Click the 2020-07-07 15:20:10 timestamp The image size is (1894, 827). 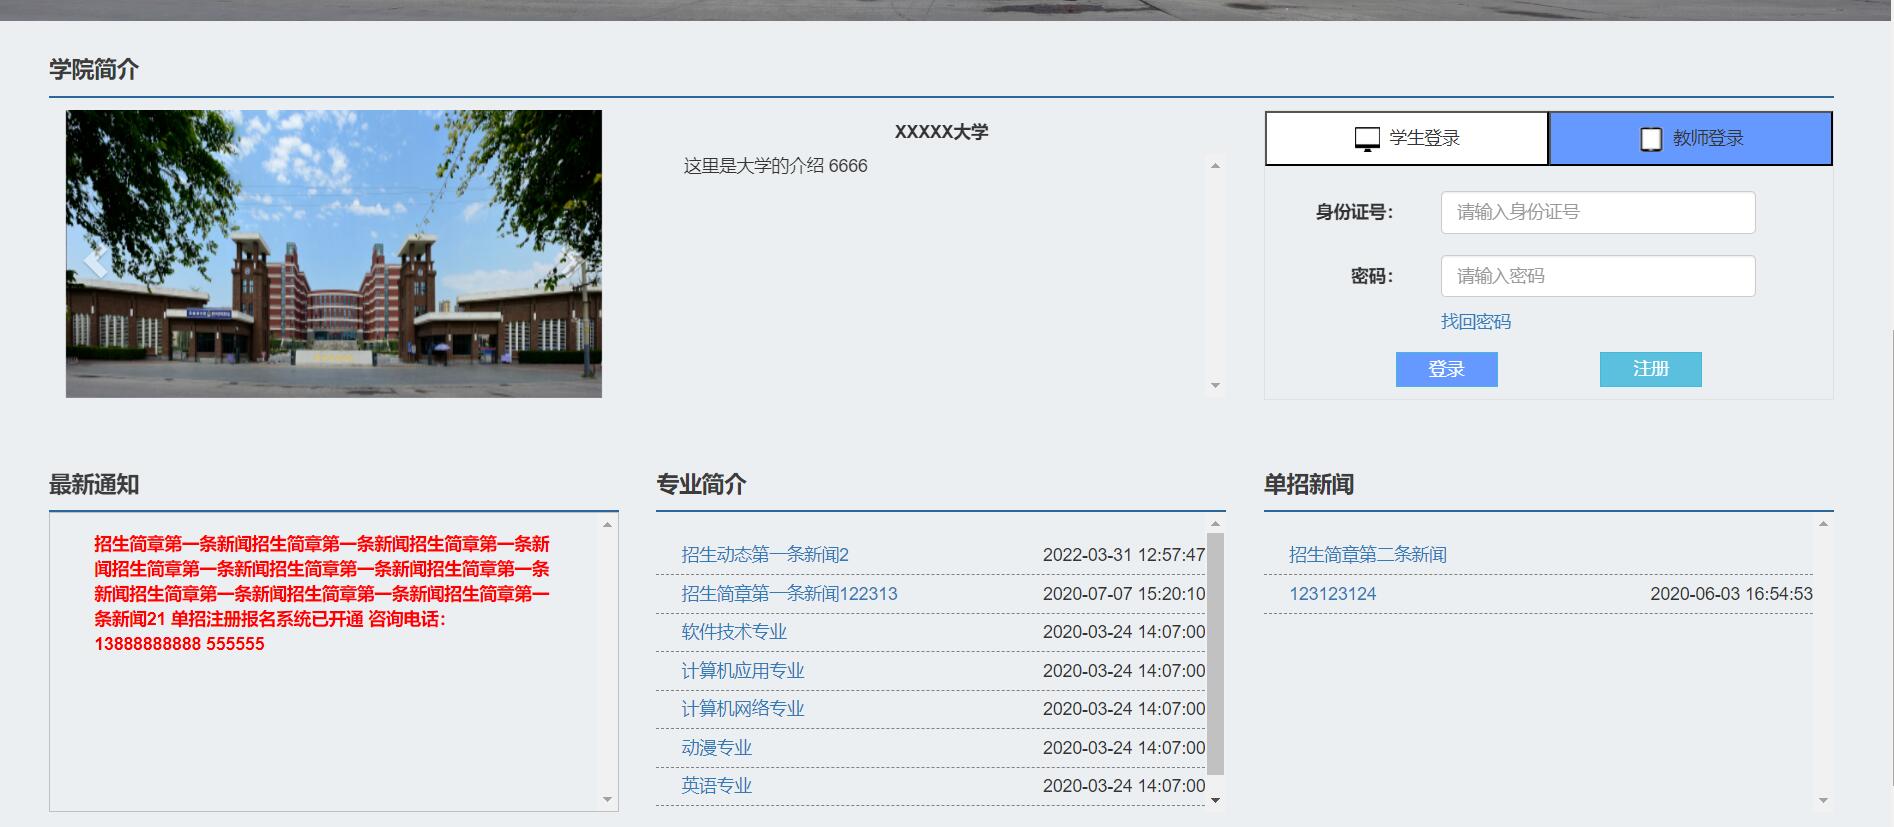coord(1124,594)
